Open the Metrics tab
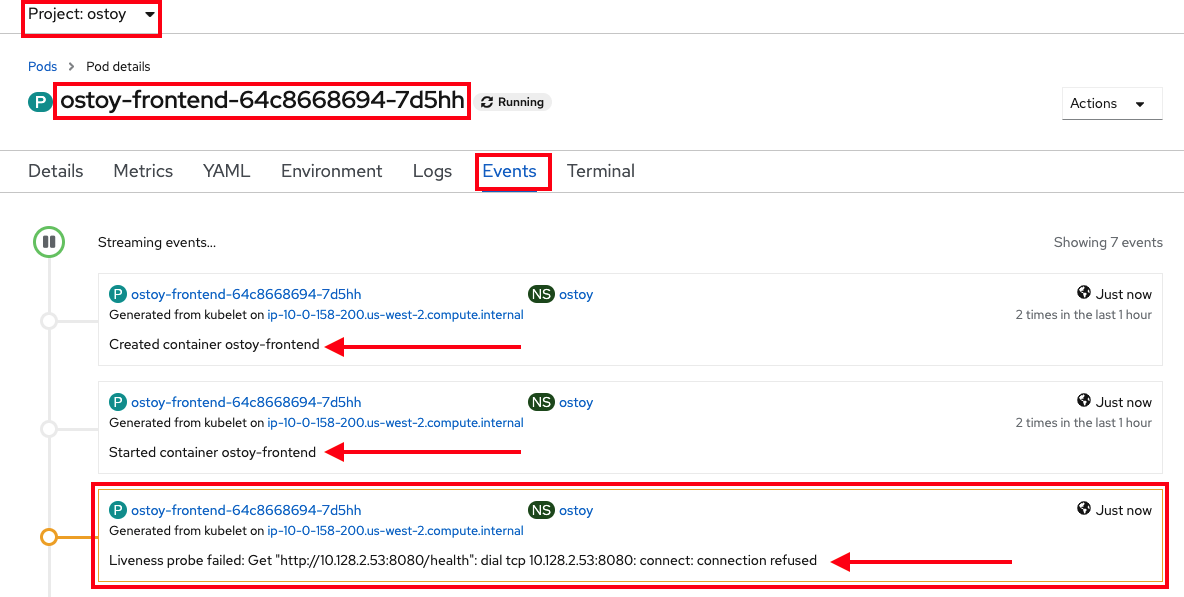The image size is (1184, 597). [x=143, y=171]
